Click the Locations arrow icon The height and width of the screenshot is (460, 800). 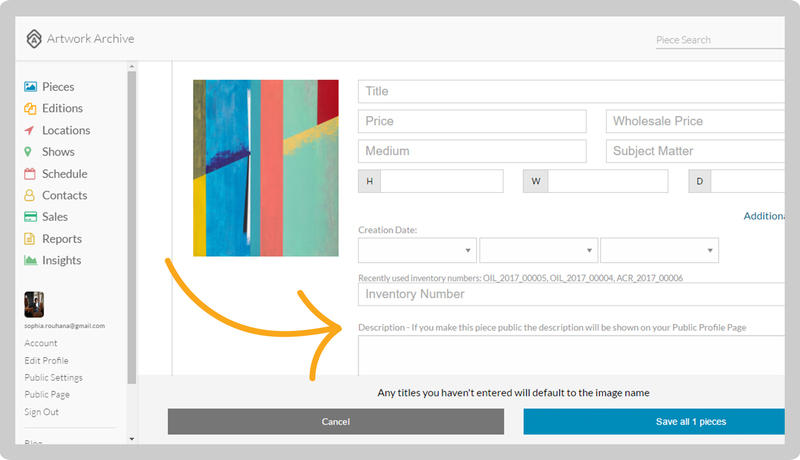[29, 131]
